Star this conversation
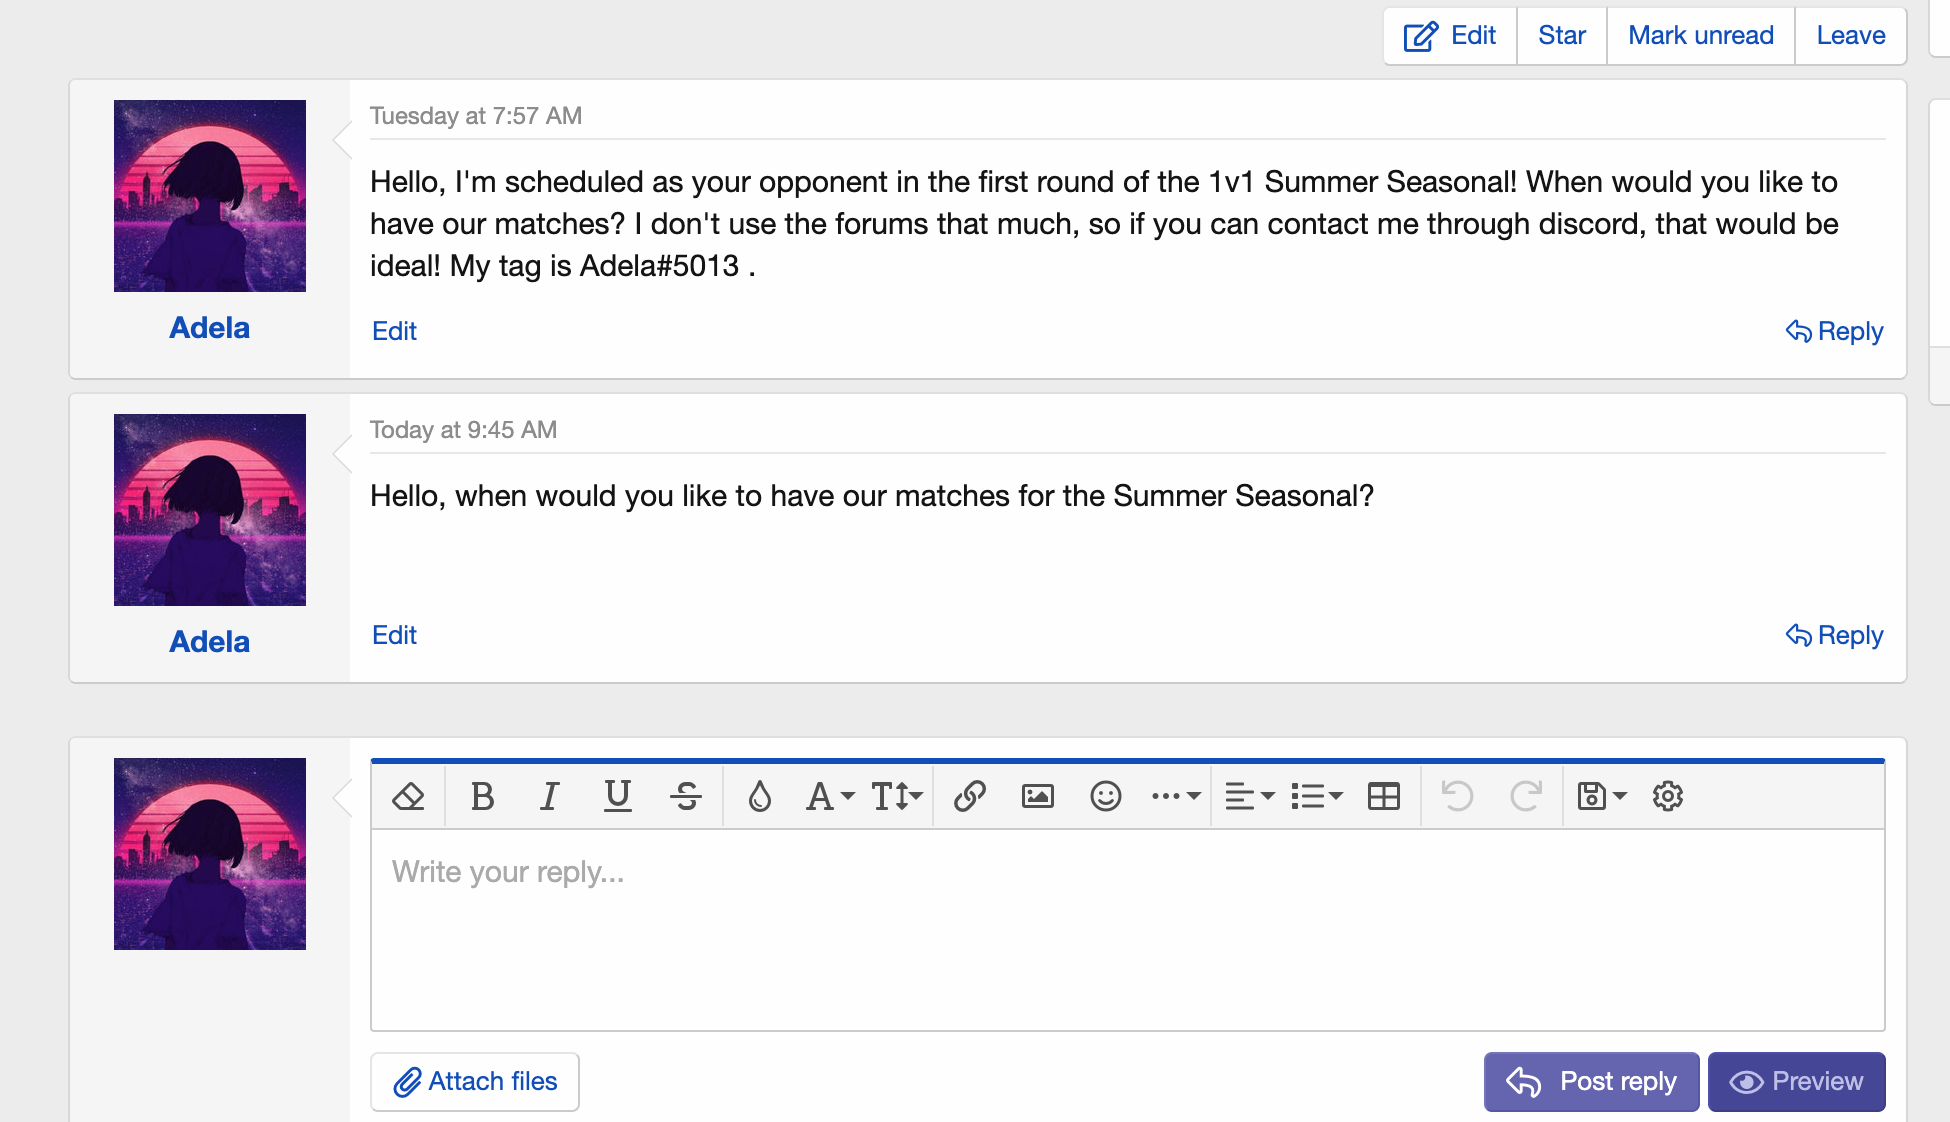1950x1122 pixels. [x=1561, y=36]
